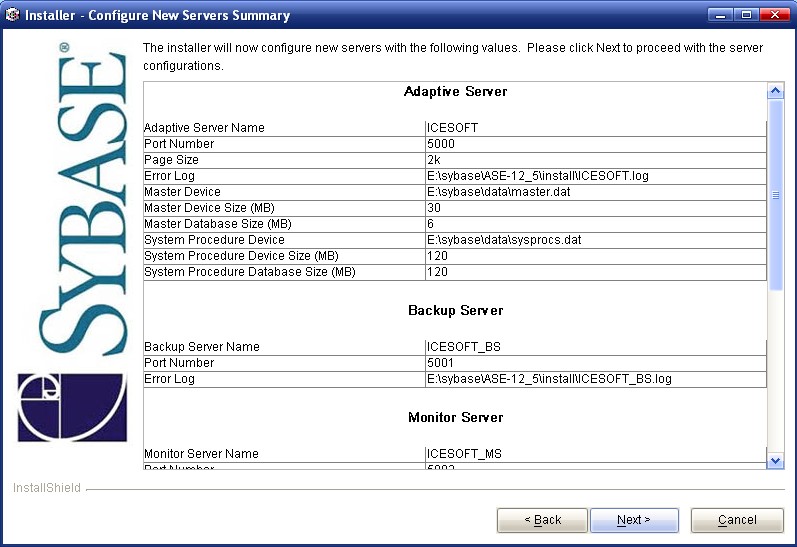
Task: Go back with the Back button
Action: pyautogui.click(x=543, y=520)
